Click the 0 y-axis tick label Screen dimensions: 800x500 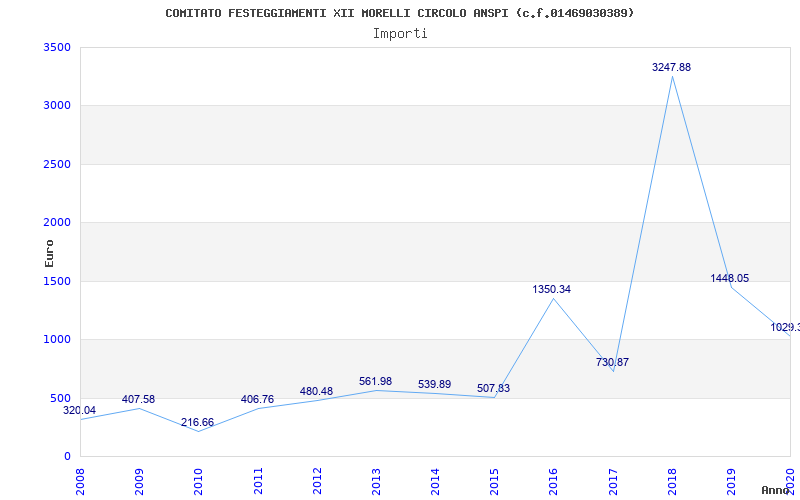[x=67, y=456]
